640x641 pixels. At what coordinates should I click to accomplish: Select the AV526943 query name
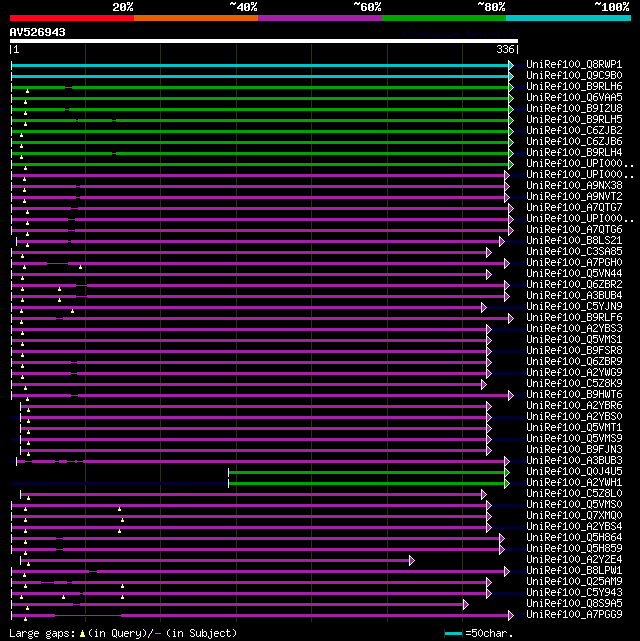pos(38,32)
